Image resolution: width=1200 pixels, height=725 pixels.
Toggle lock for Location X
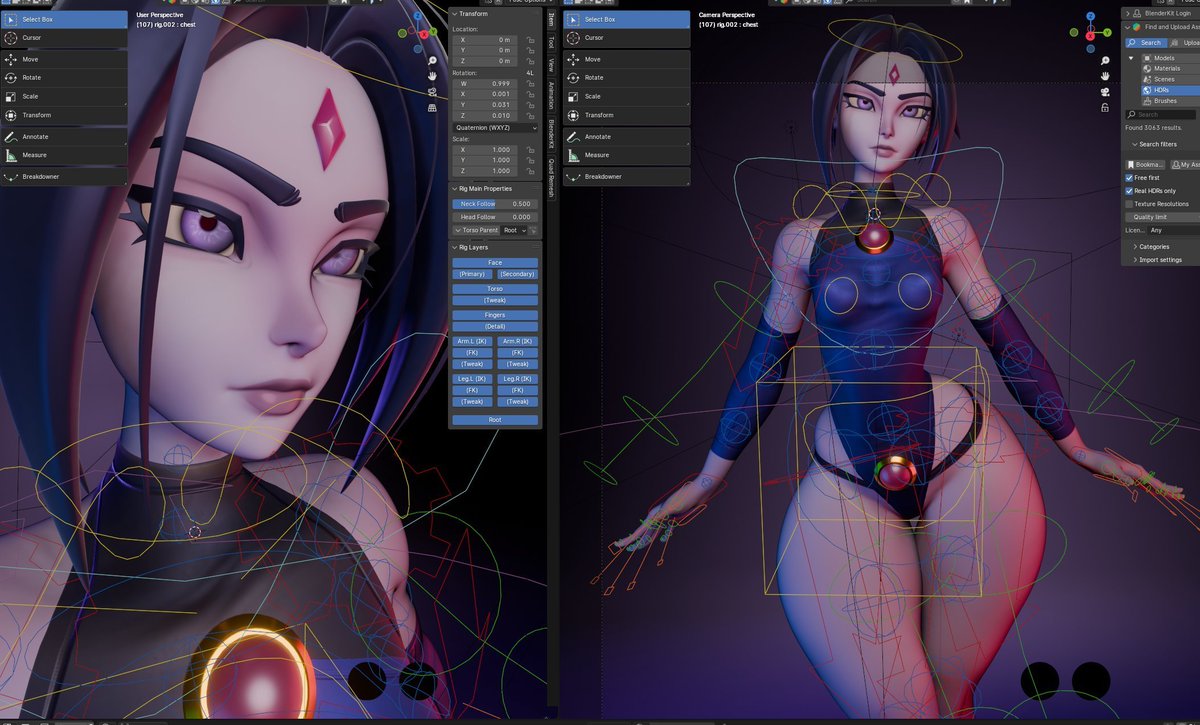(x=530, y=39)
